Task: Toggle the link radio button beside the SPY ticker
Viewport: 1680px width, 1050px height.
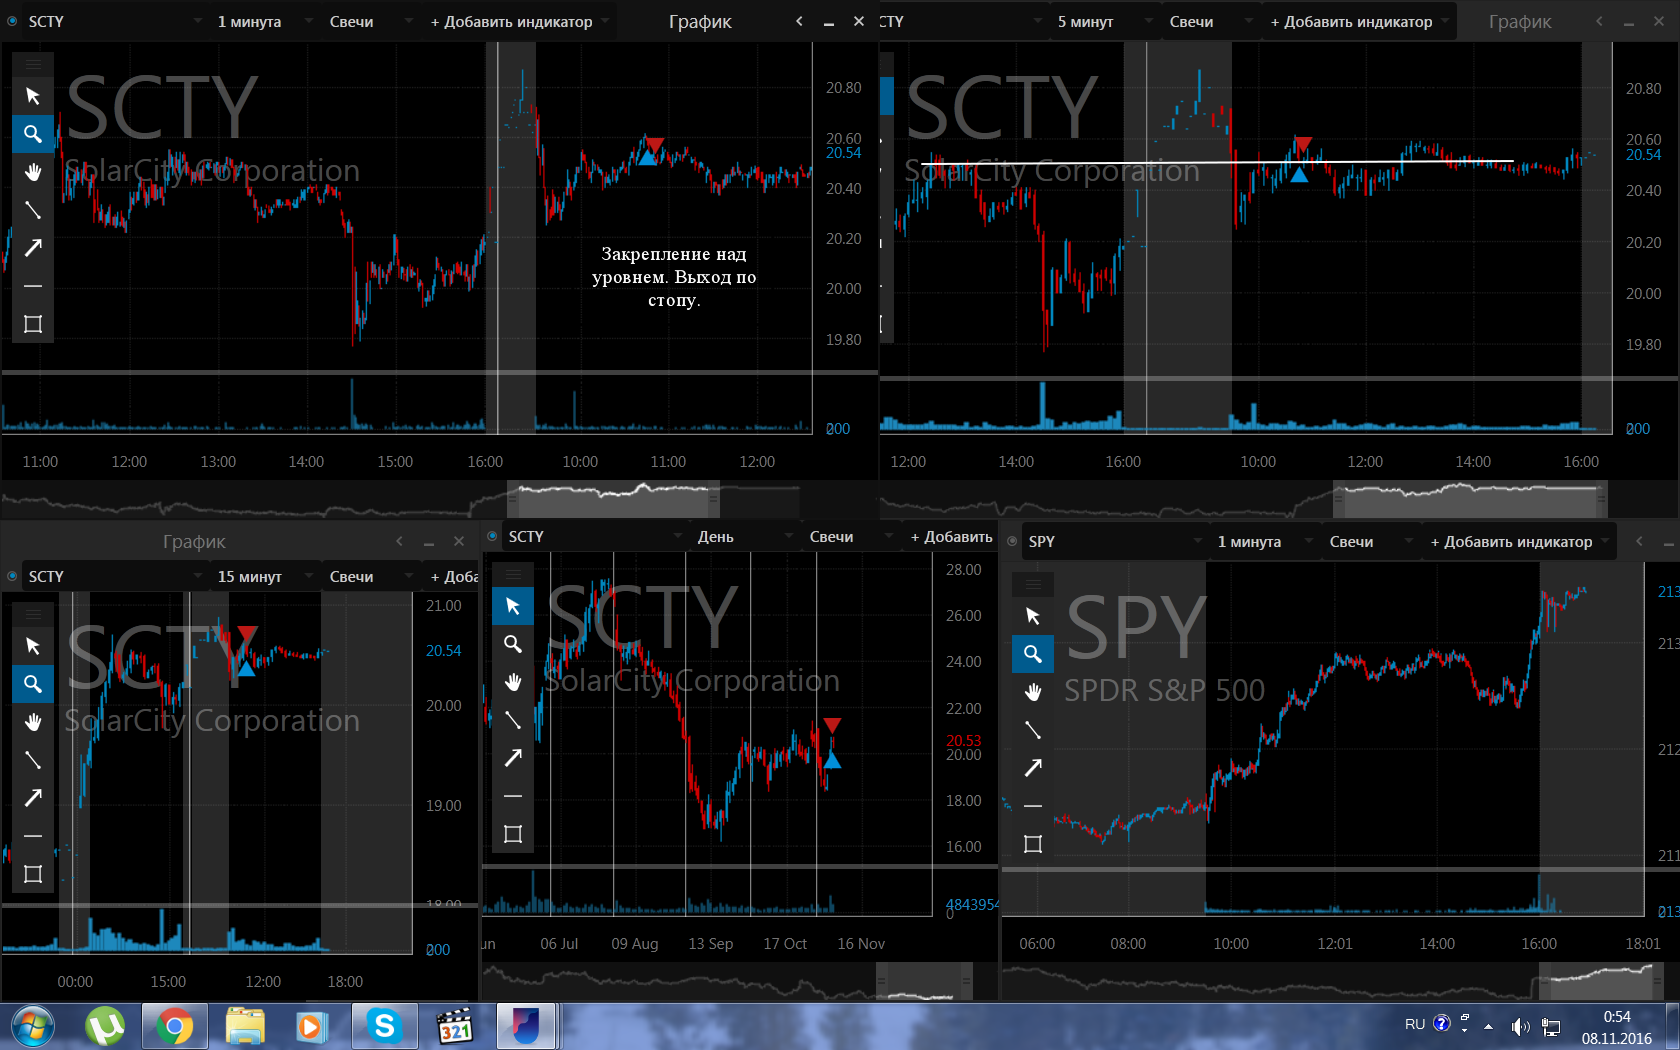Action: (x=1012, y=541)
